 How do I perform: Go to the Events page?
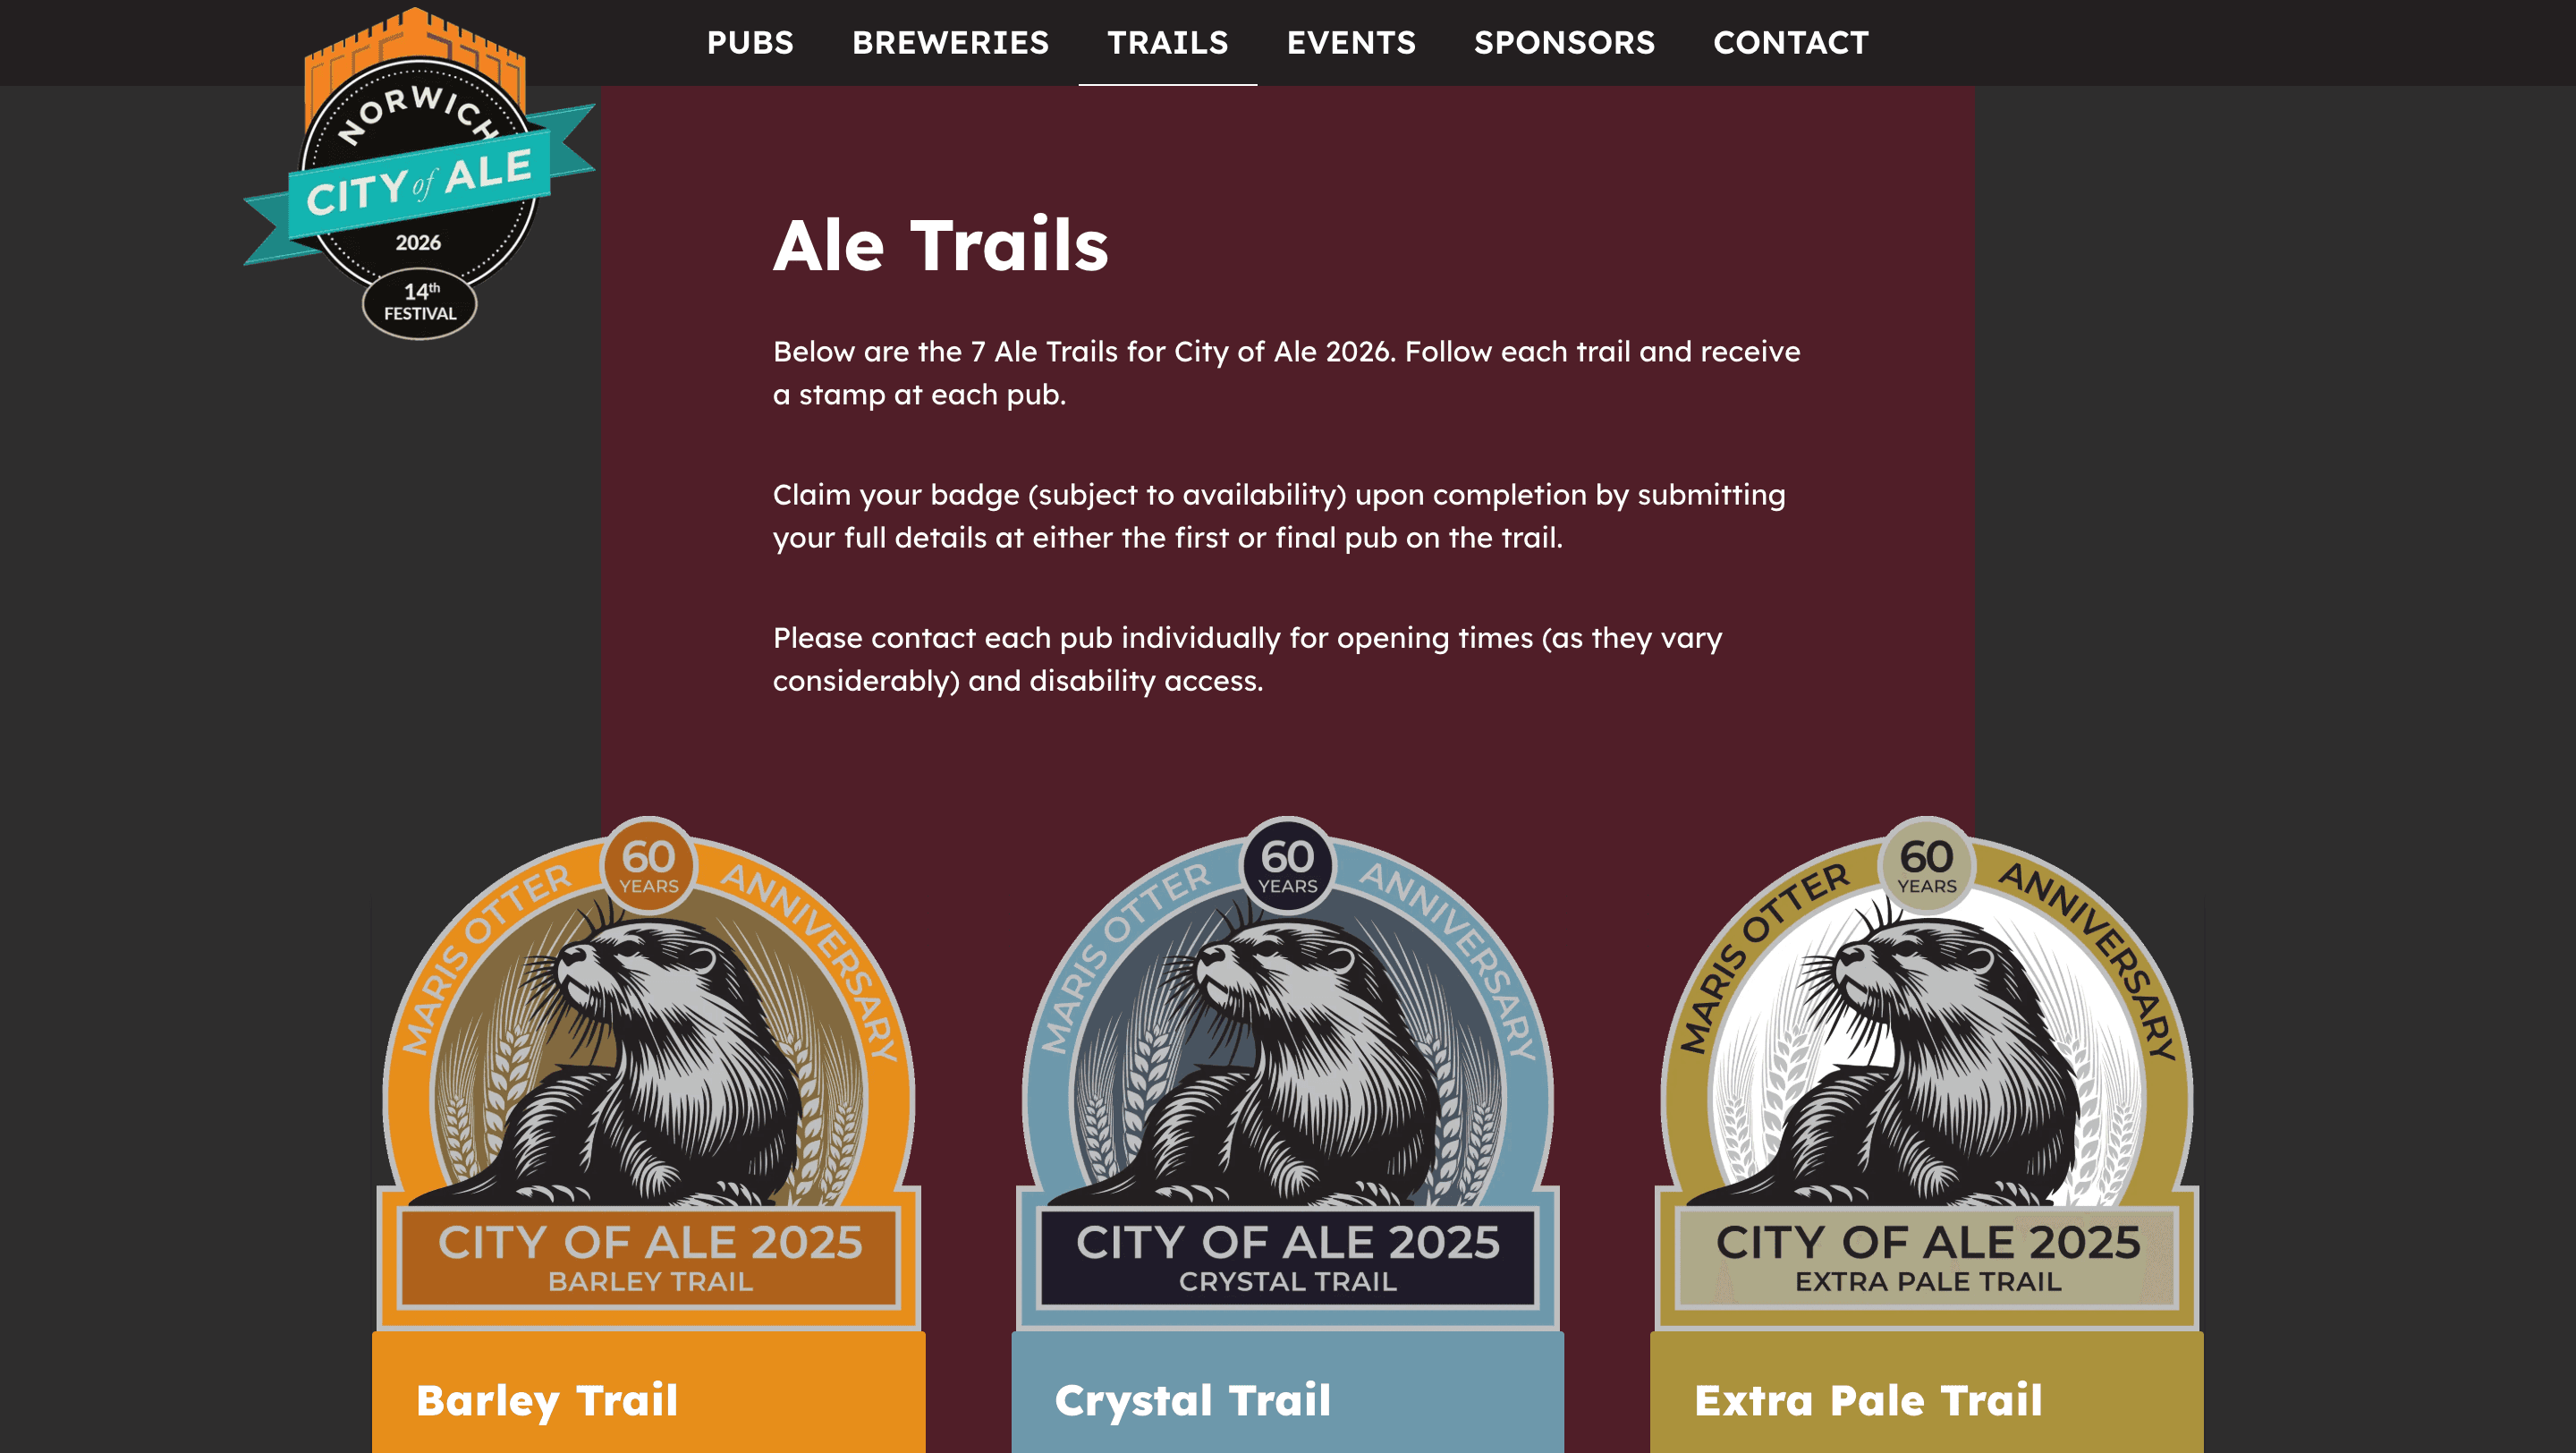click(x=1351, y=42)
